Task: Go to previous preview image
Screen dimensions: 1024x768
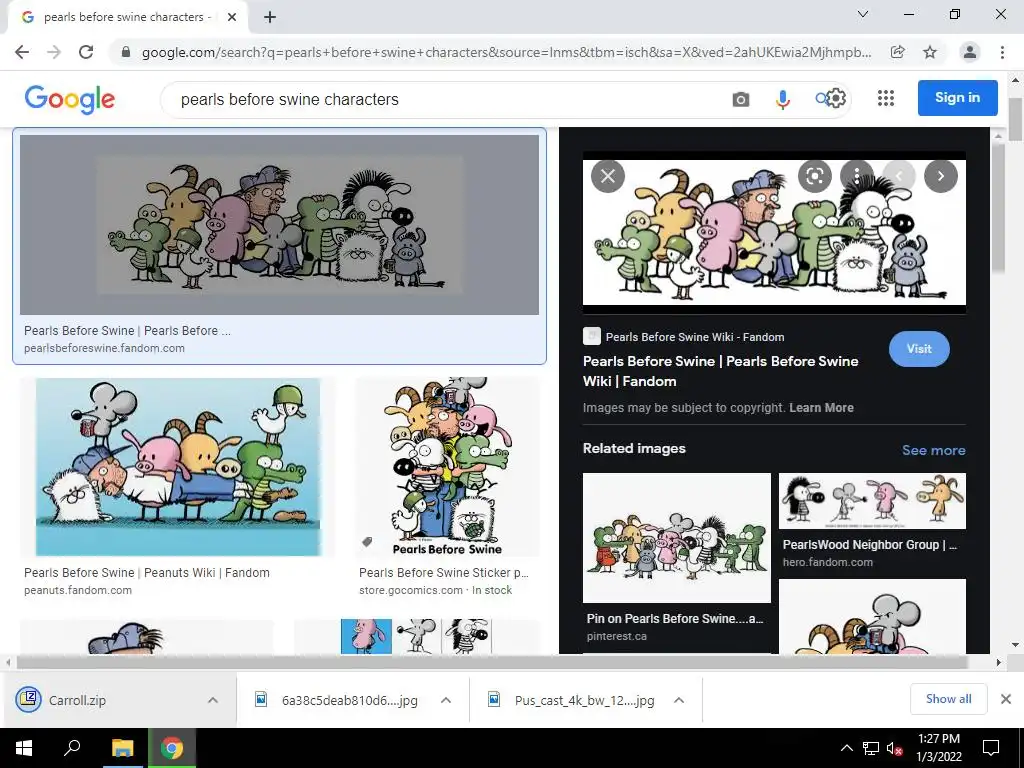Action: [899, 176]
